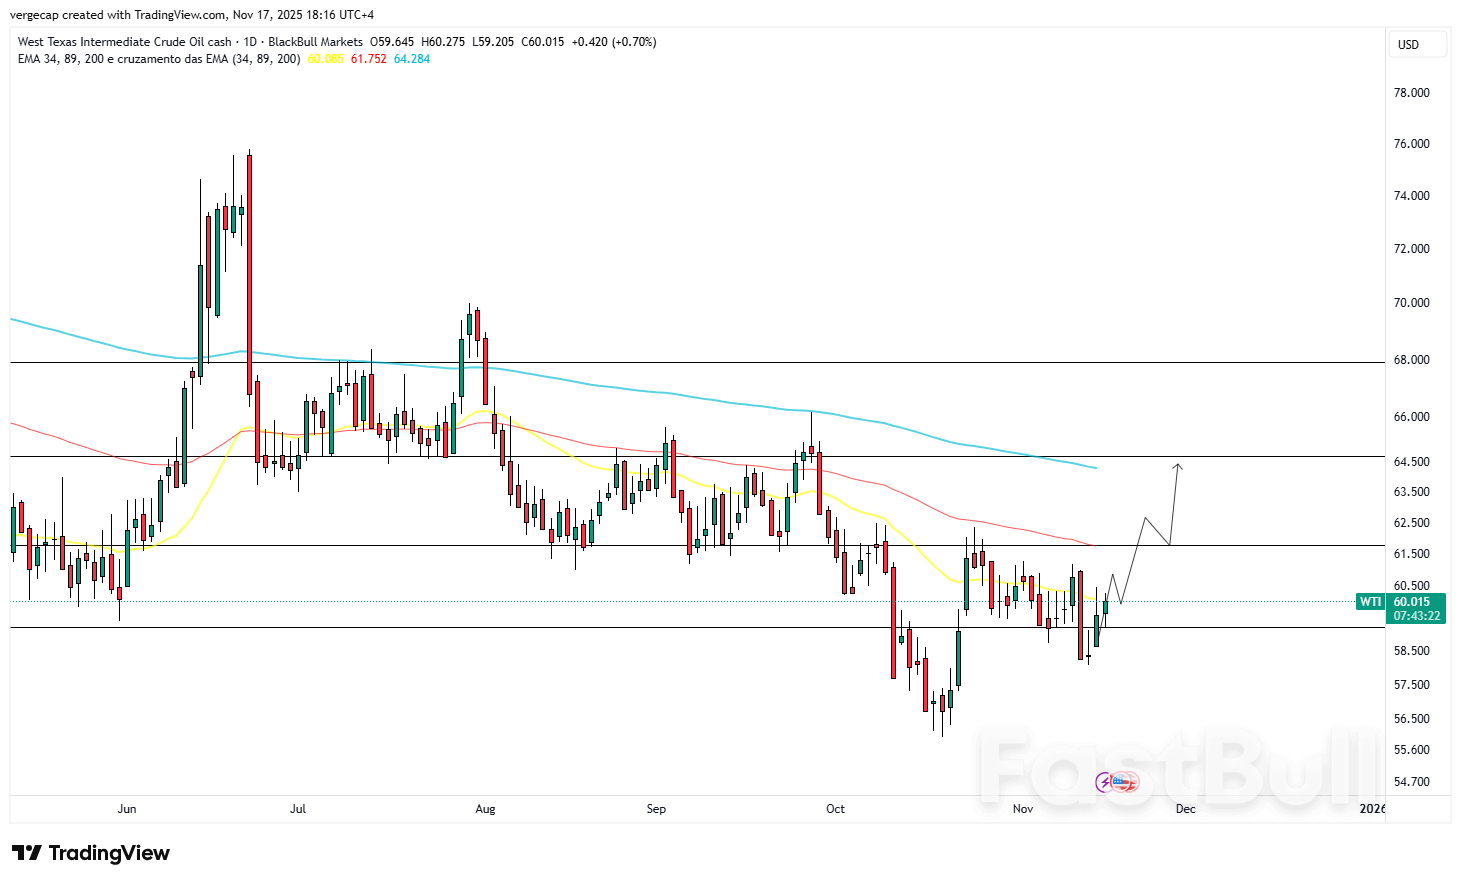Image resolution: width=1461 pixels, height=883 pixels.
Task: Click the red EMA value 61.752
Action: 368,59
